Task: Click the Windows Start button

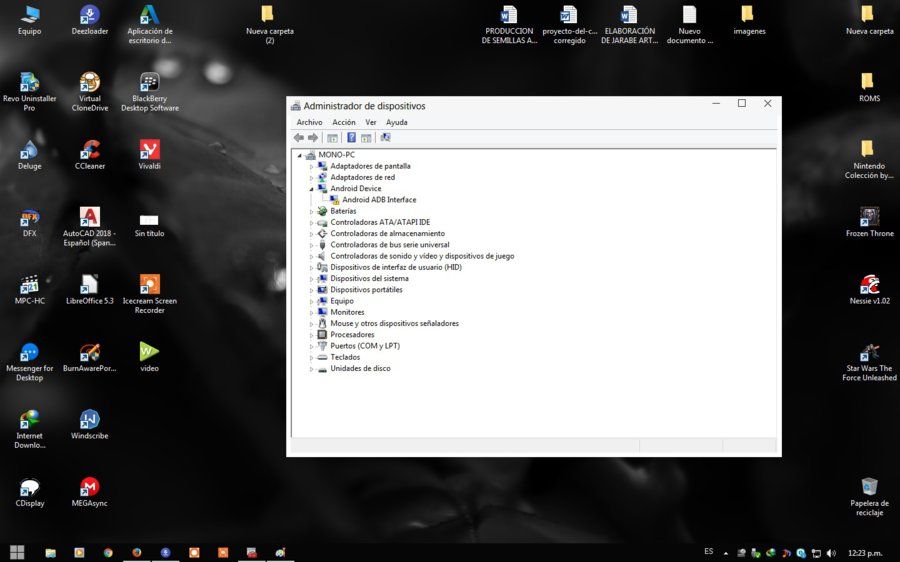Action: pyautogui.click(x=17, y=552)
